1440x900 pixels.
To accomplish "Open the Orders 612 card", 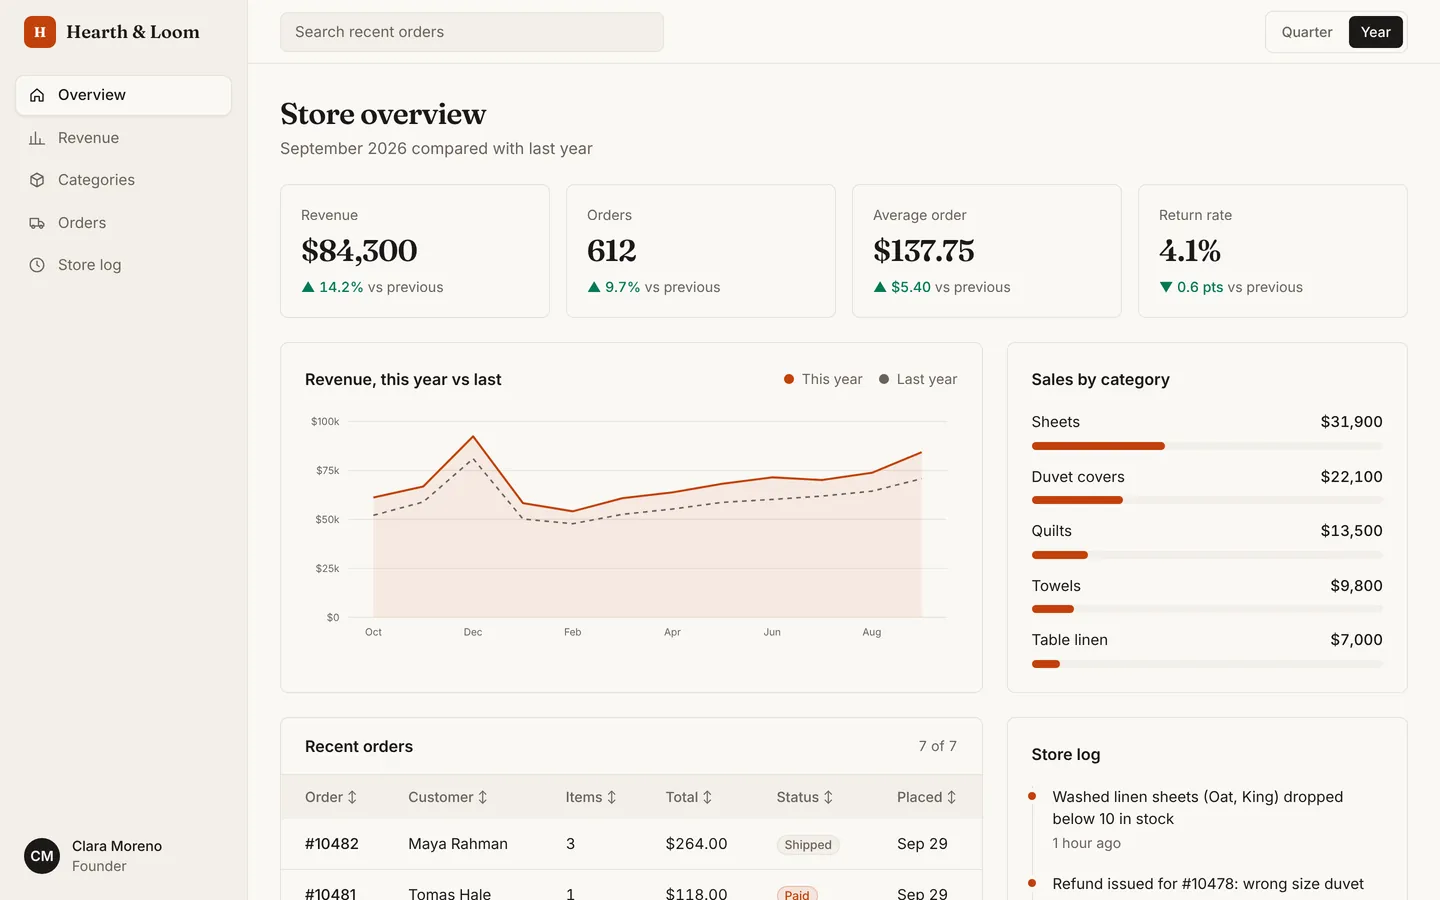I will coord(701,251).
